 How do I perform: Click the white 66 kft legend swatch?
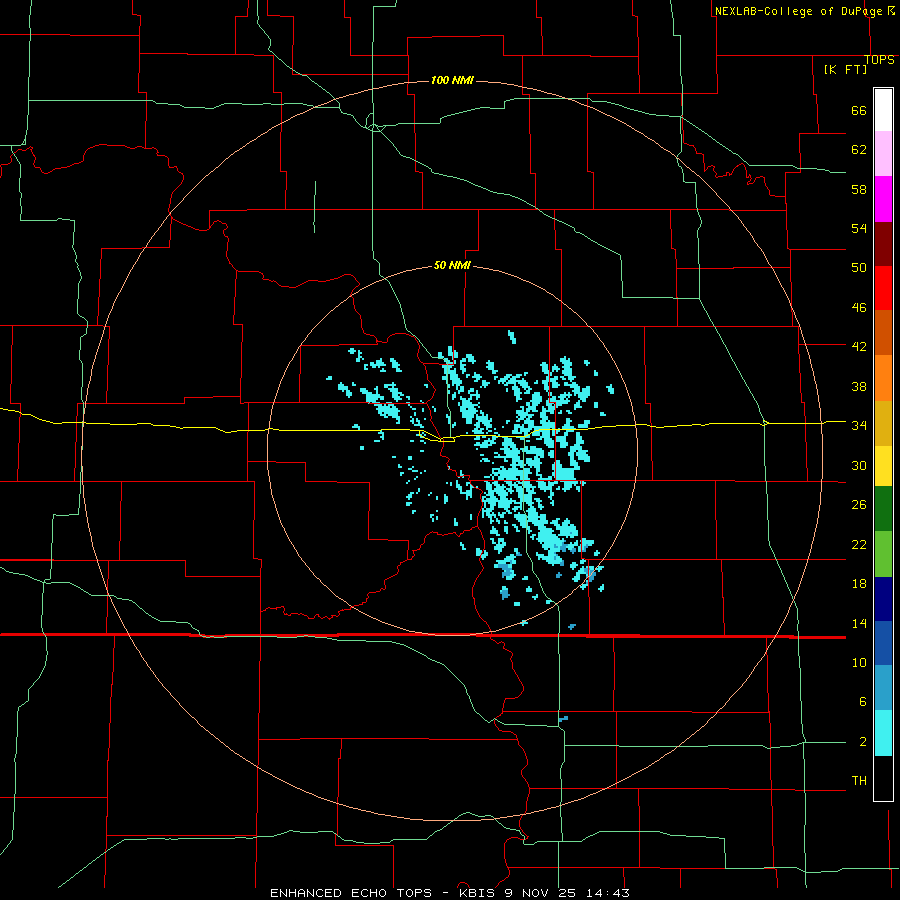pos(883,110)
